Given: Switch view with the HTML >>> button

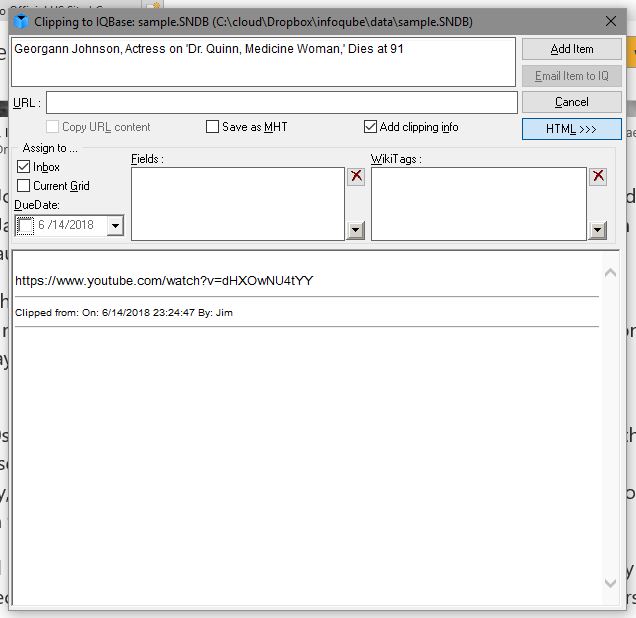Looking at the screenshot, I should [x=571, y=130].
